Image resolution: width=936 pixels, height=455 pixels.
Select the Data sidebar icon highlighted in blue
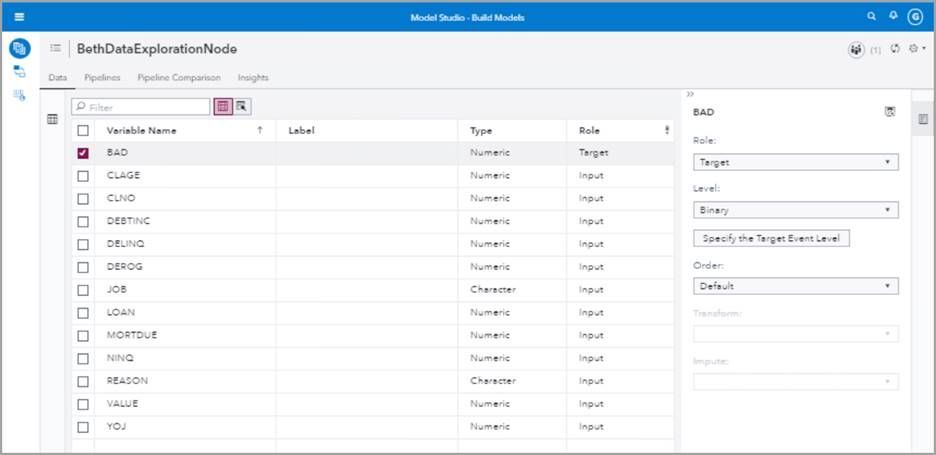click(x=20, y=48)
